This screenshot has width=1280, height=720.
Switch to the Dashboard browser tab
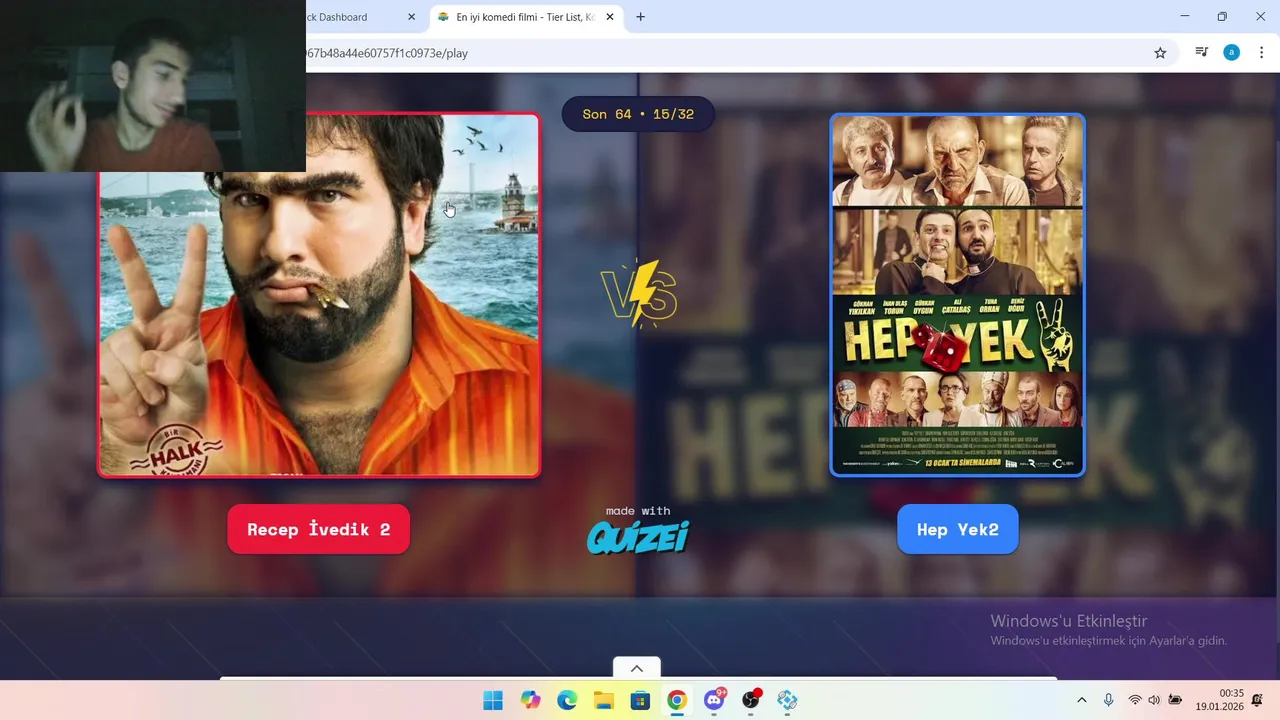350,17
